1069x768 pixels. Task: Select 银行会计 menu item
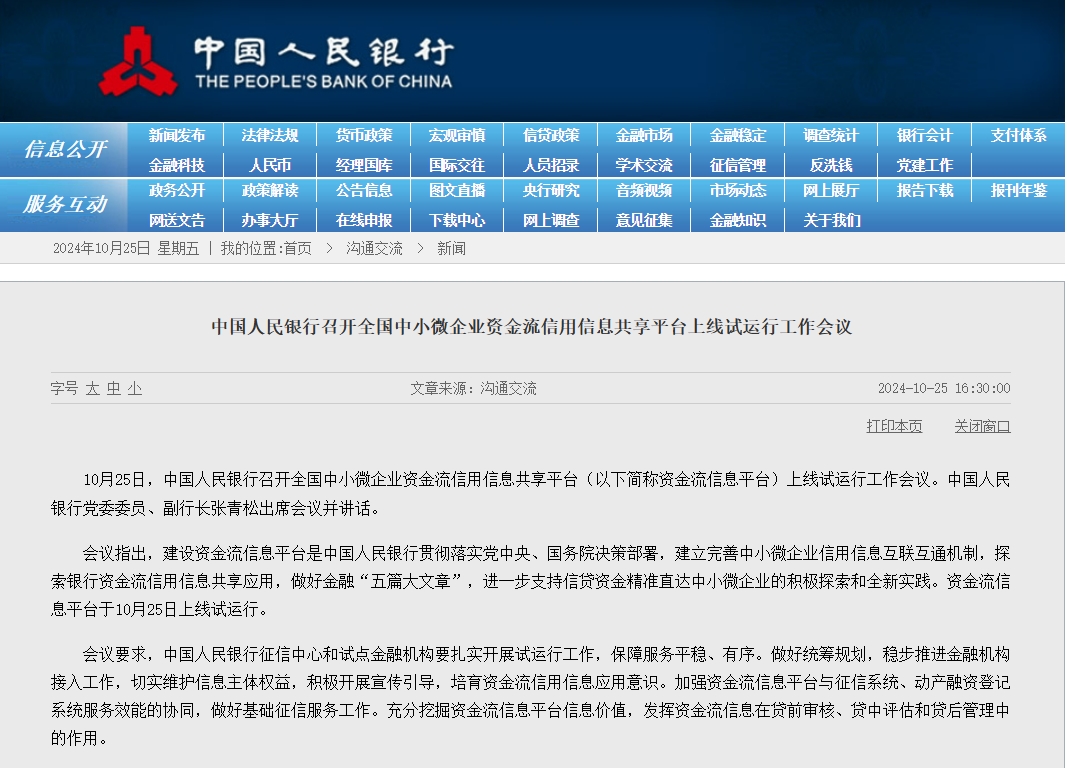[924, 136]
